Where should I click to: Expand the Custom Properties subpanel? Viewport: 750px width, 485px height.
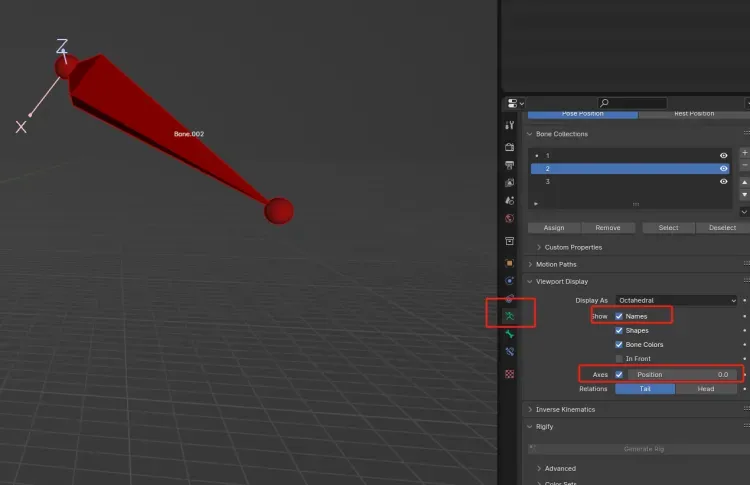539,247
